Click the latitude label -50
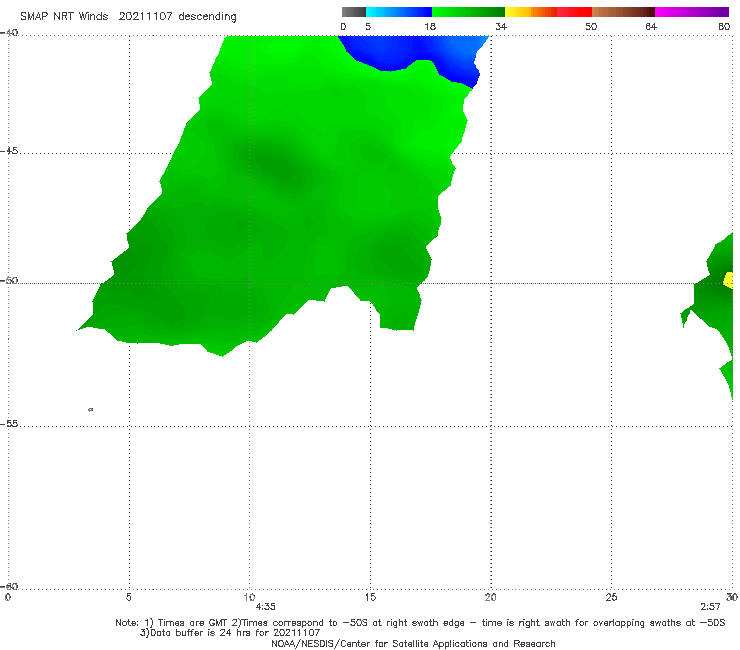Screen dimensions: 740x650 9,281
